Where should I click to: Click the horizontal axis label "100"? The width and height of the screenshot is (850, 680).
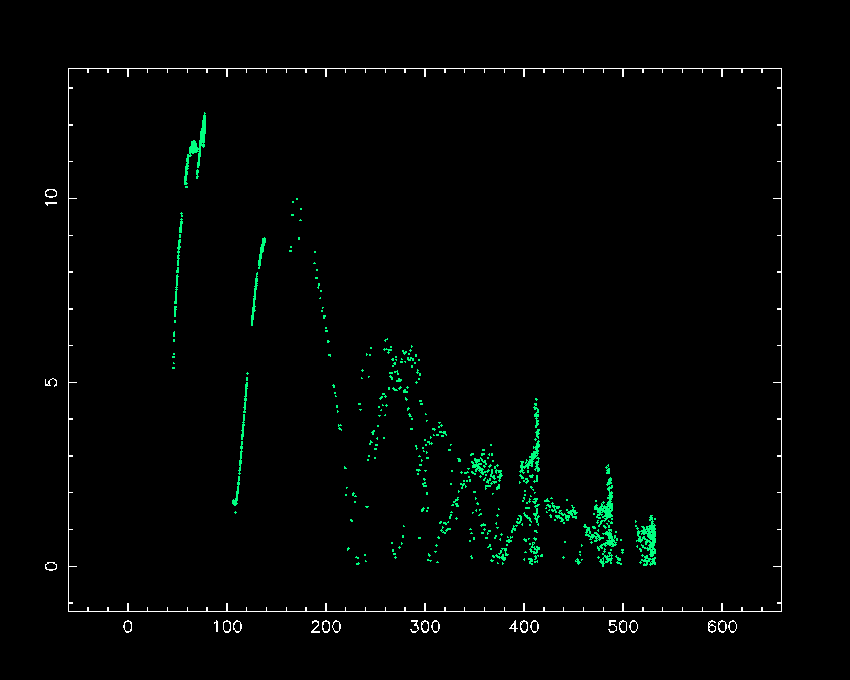click(227, 627)
